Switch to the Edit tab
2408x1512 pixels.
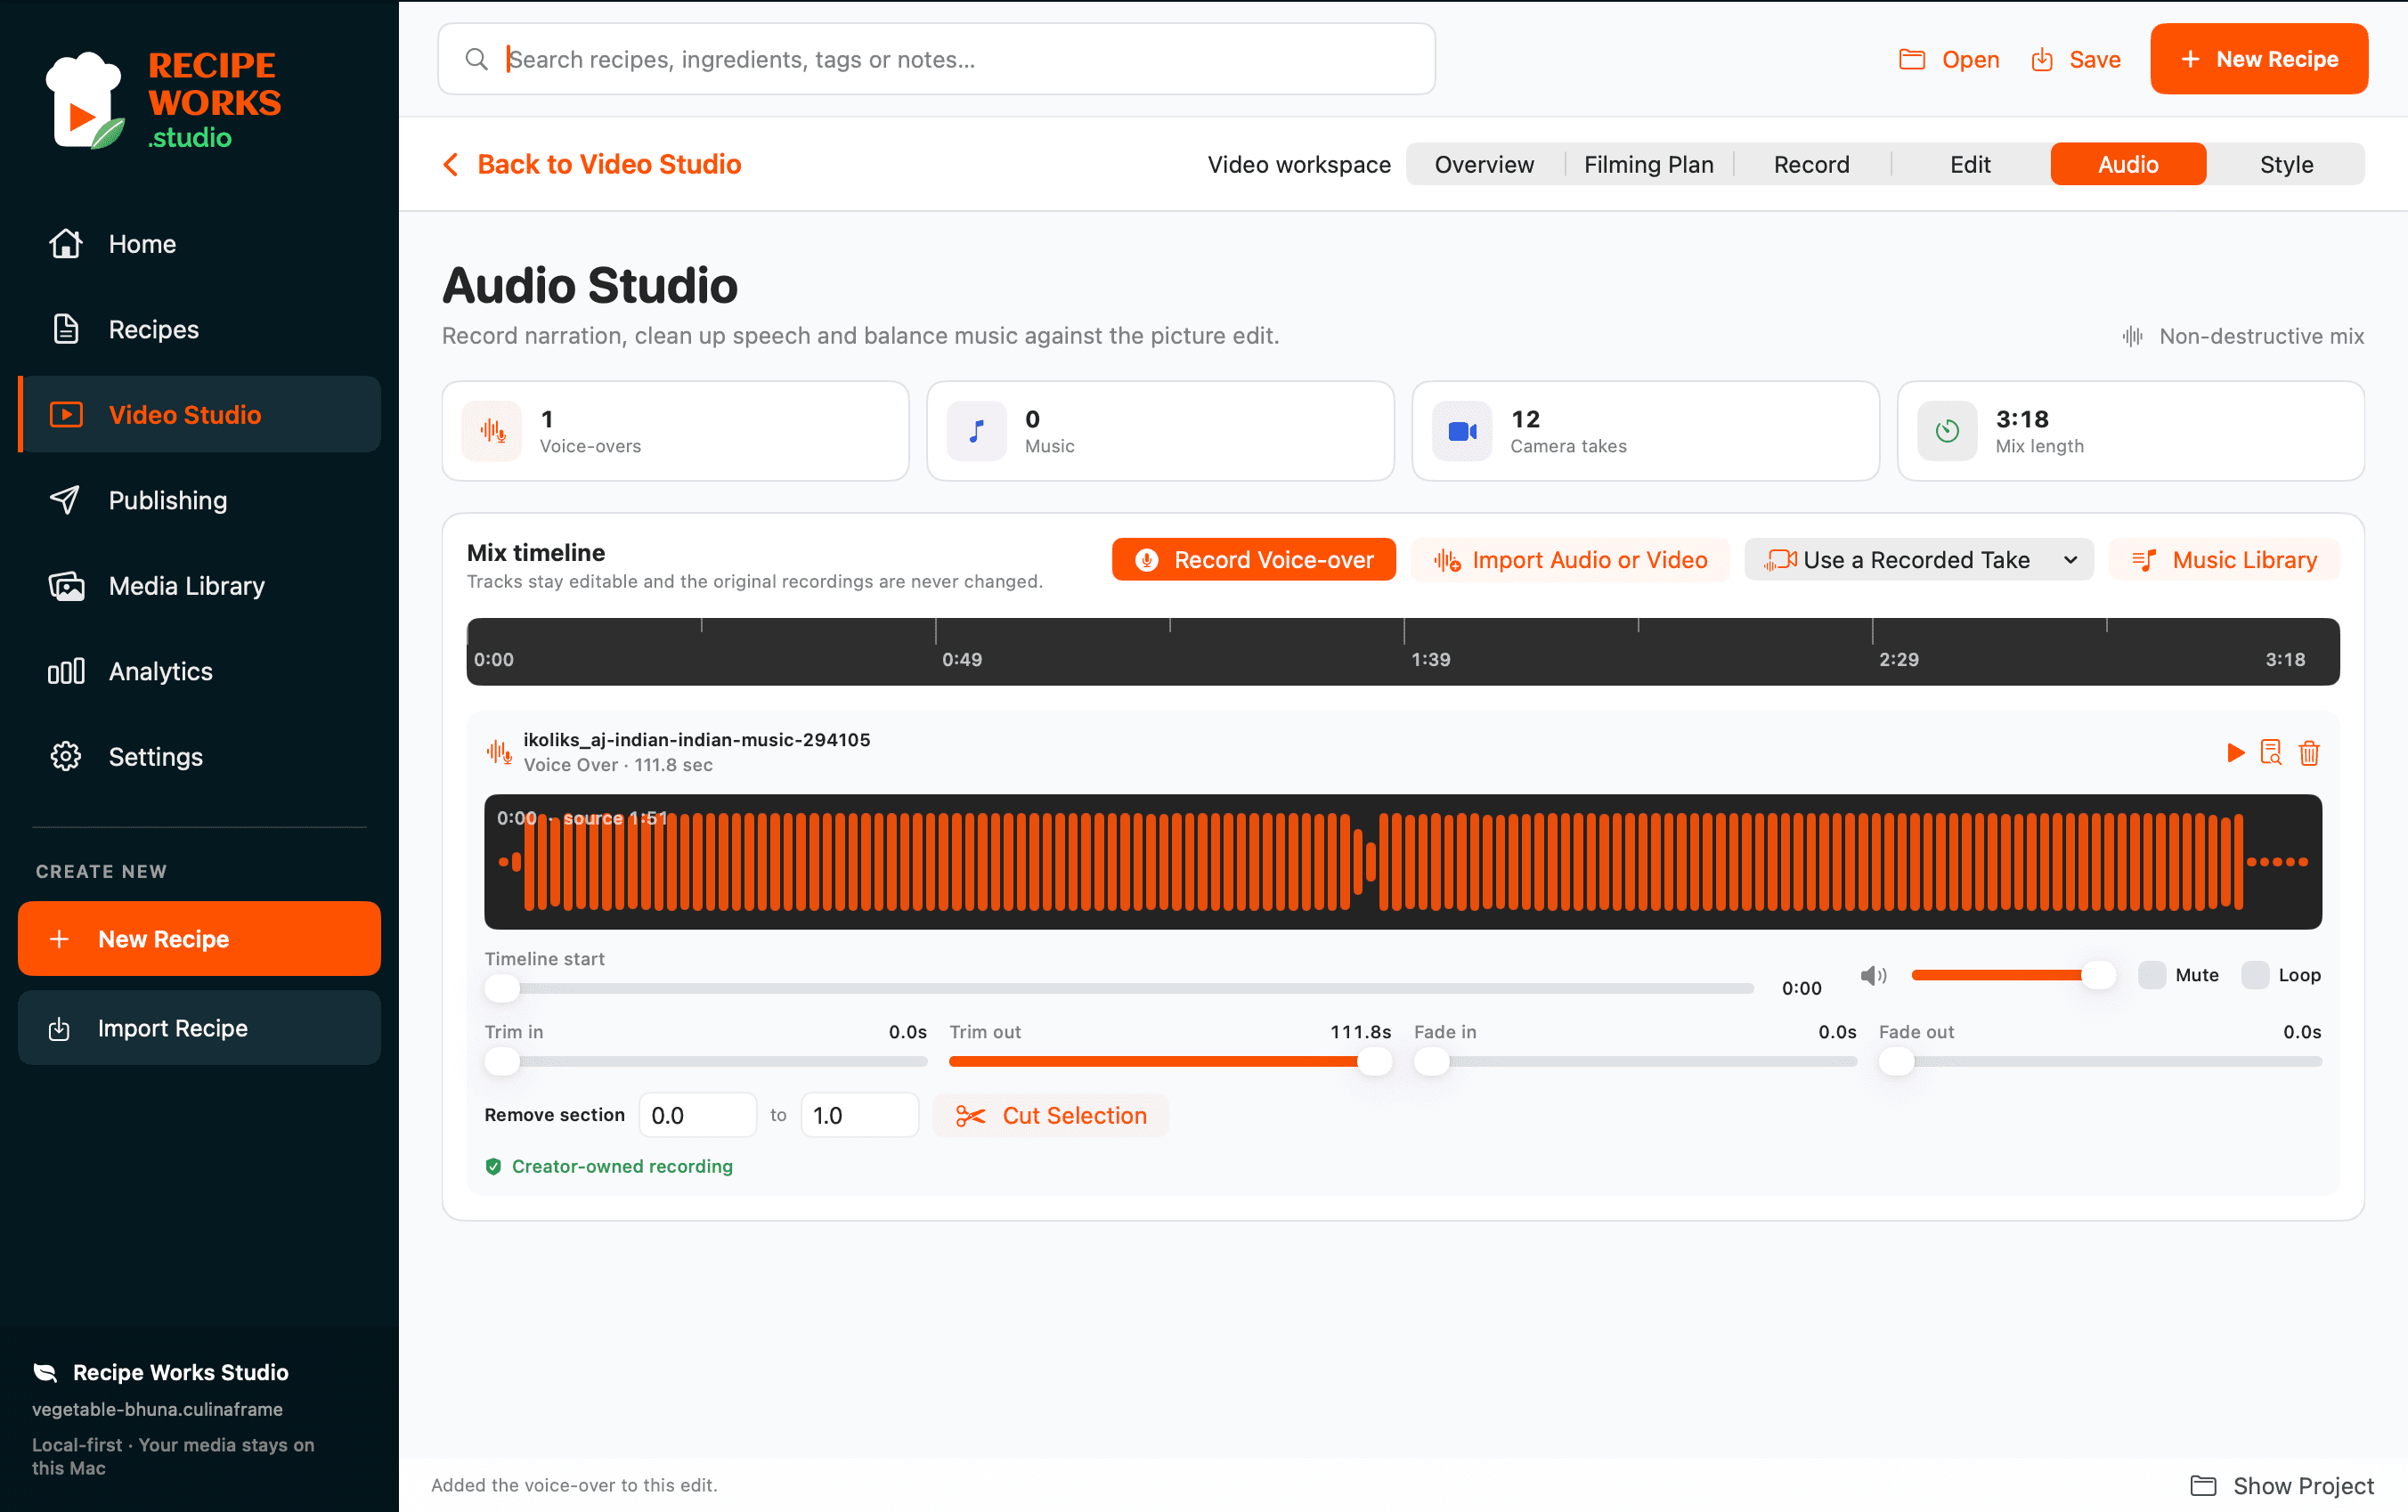1970,164
